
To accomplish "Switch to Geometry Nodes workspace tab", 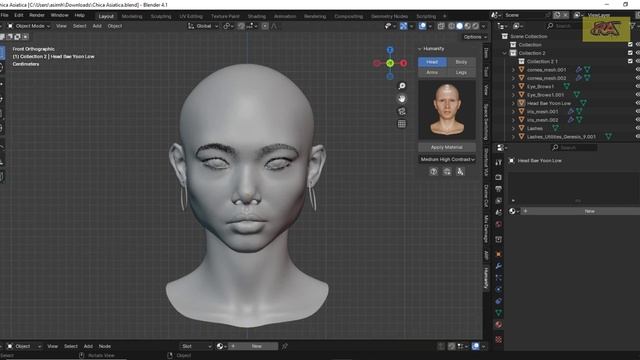I will [389, 16].
